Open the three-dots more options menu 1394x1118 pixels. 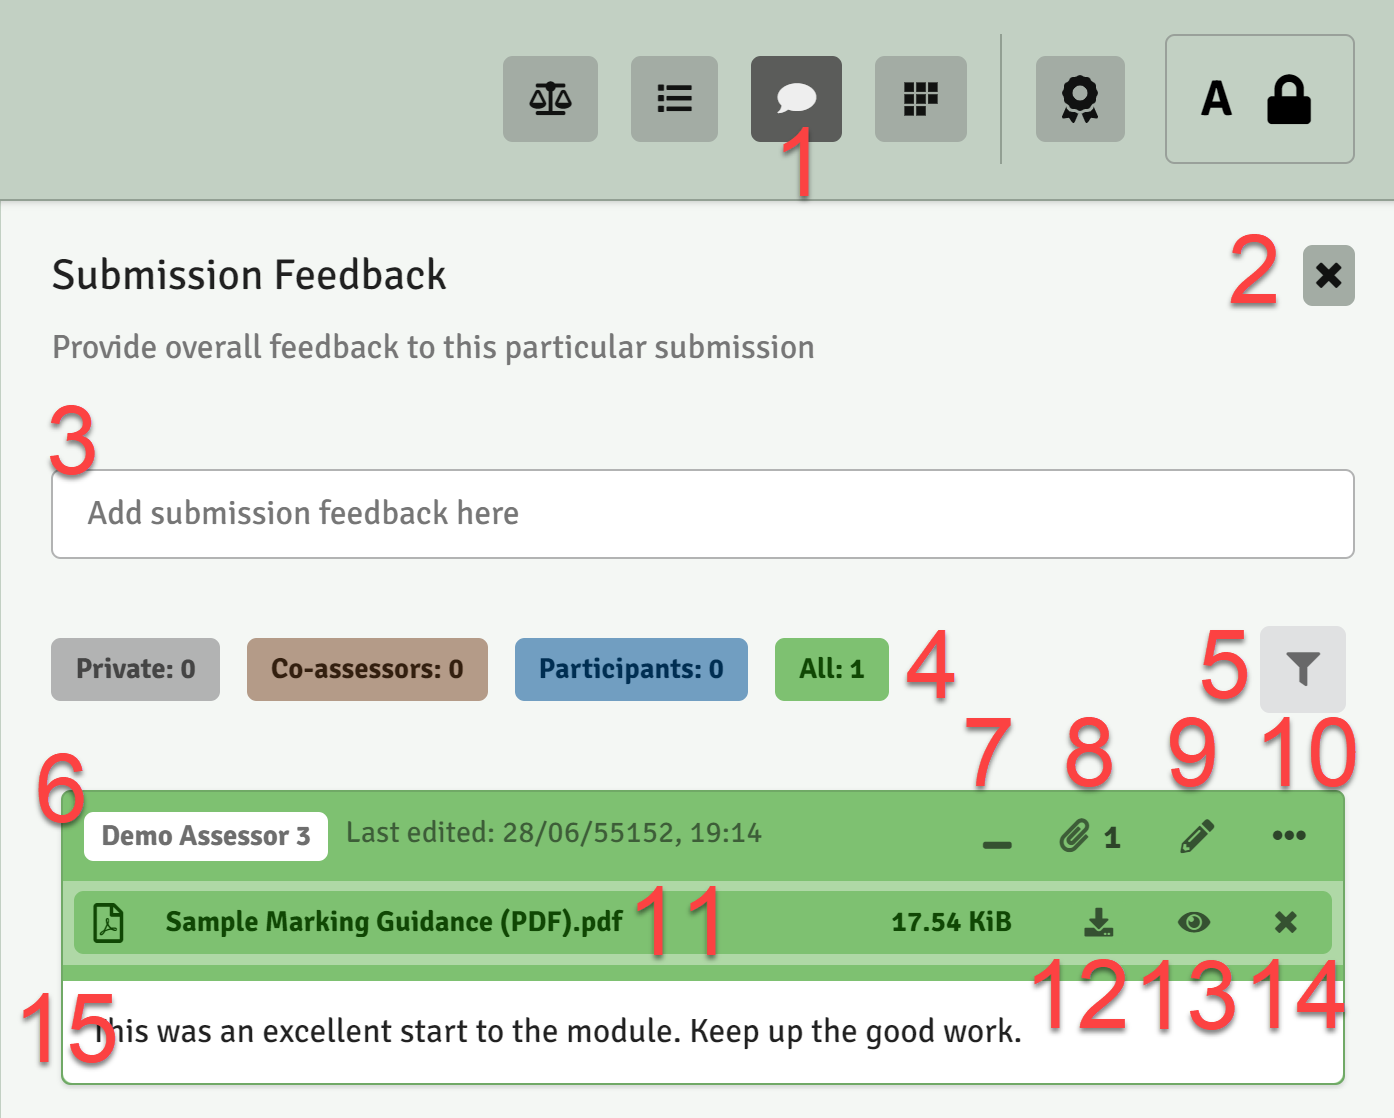click(x=1289, y=836)
